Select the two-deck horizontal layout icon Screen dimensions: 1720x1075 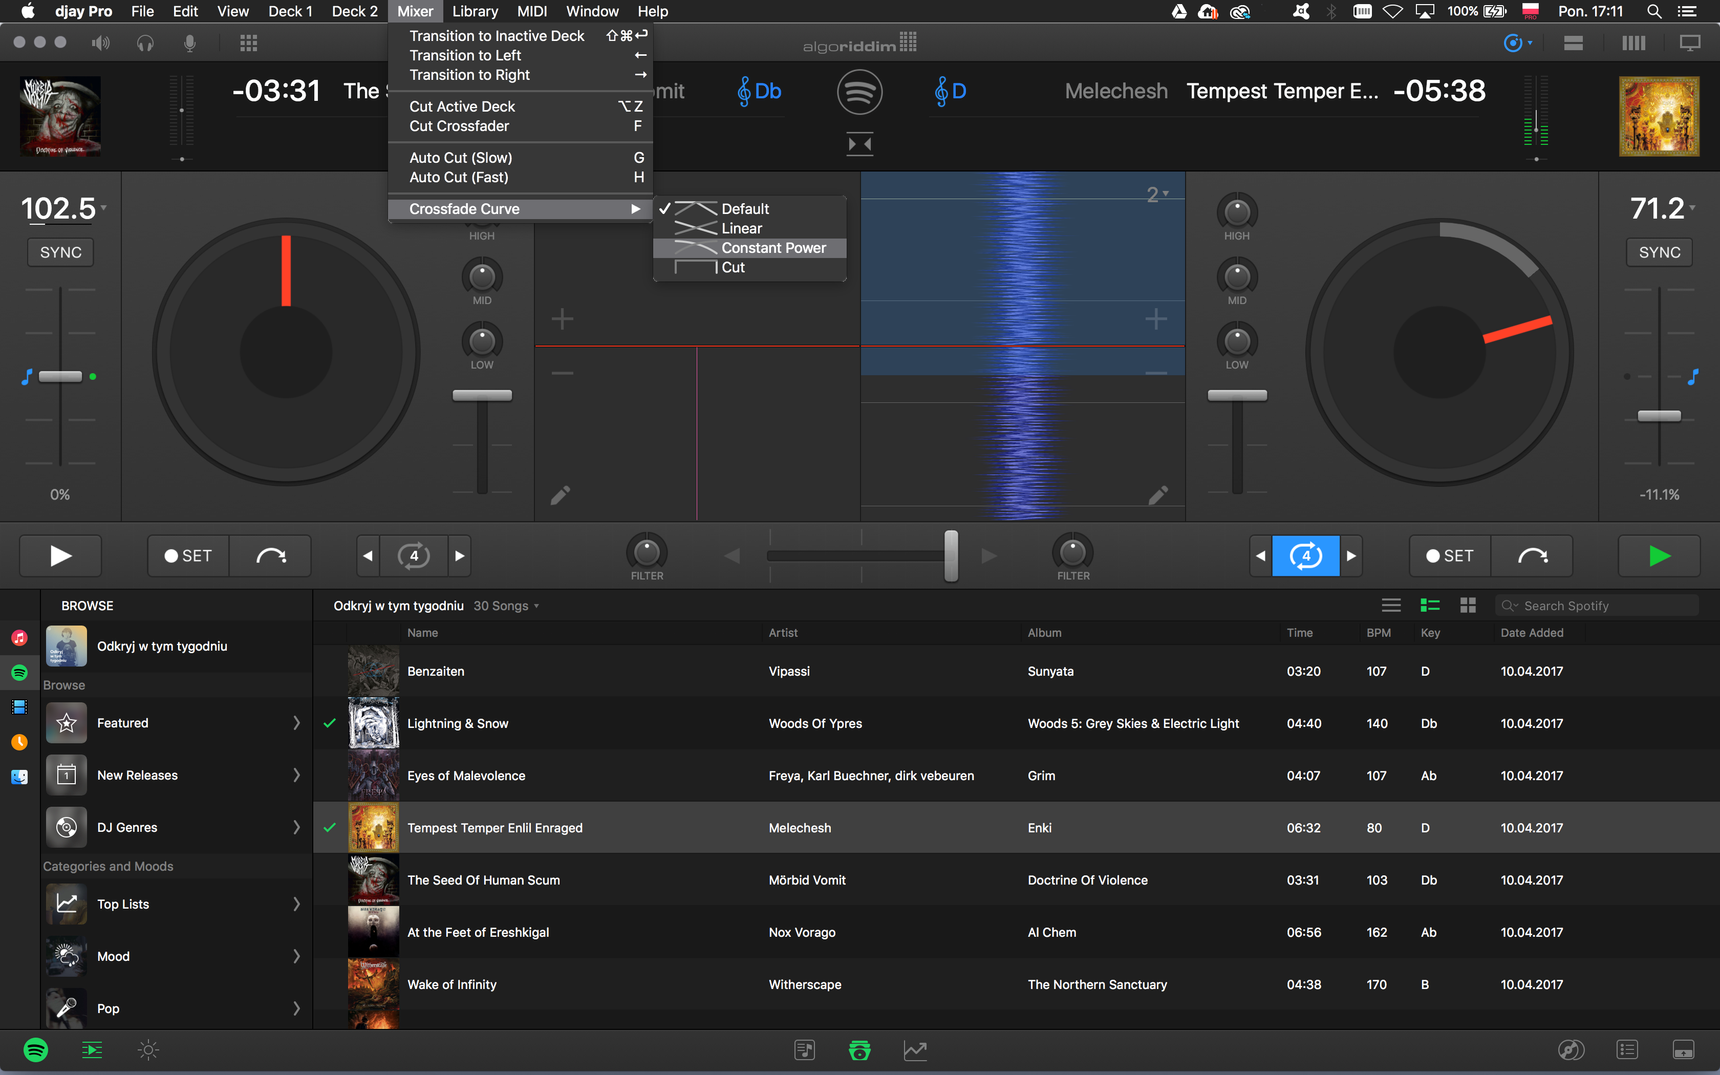pyautogui.click(x=1573, y=43)
